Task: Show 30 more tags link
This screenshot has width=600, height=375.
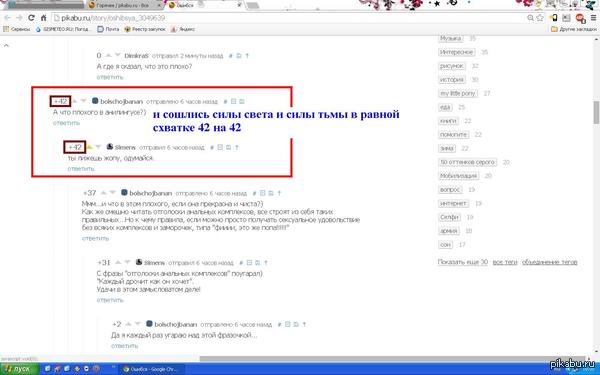Action: click(463, 262)
